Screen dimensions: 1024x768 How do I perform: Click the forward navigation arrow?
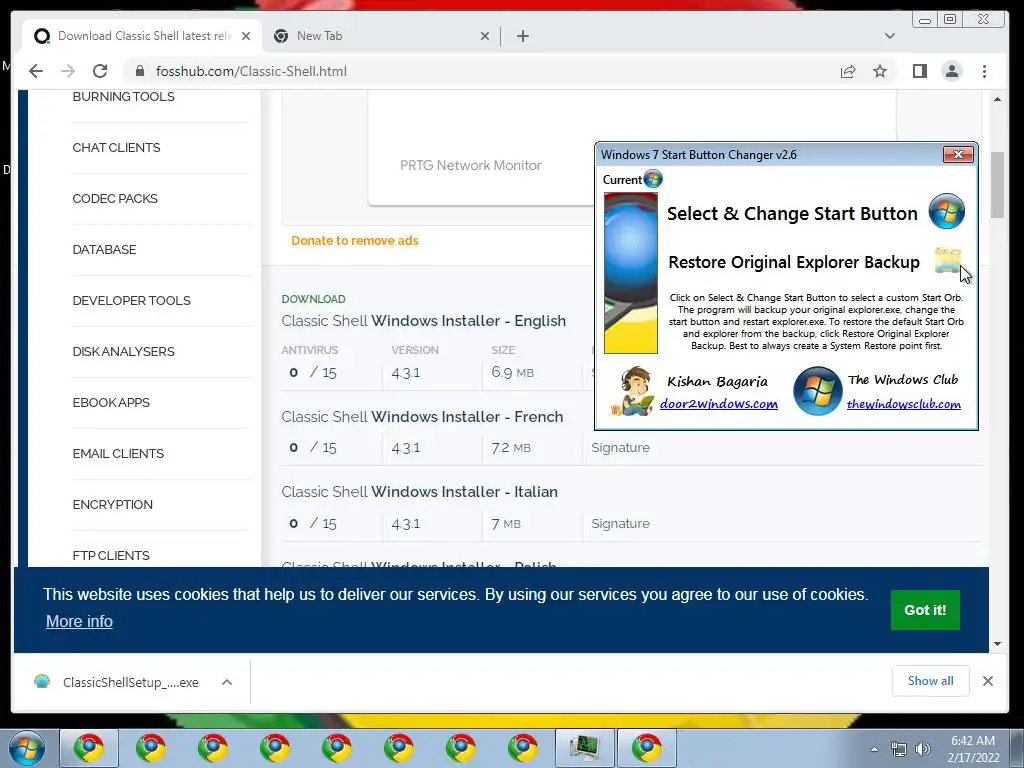[68, 71]
